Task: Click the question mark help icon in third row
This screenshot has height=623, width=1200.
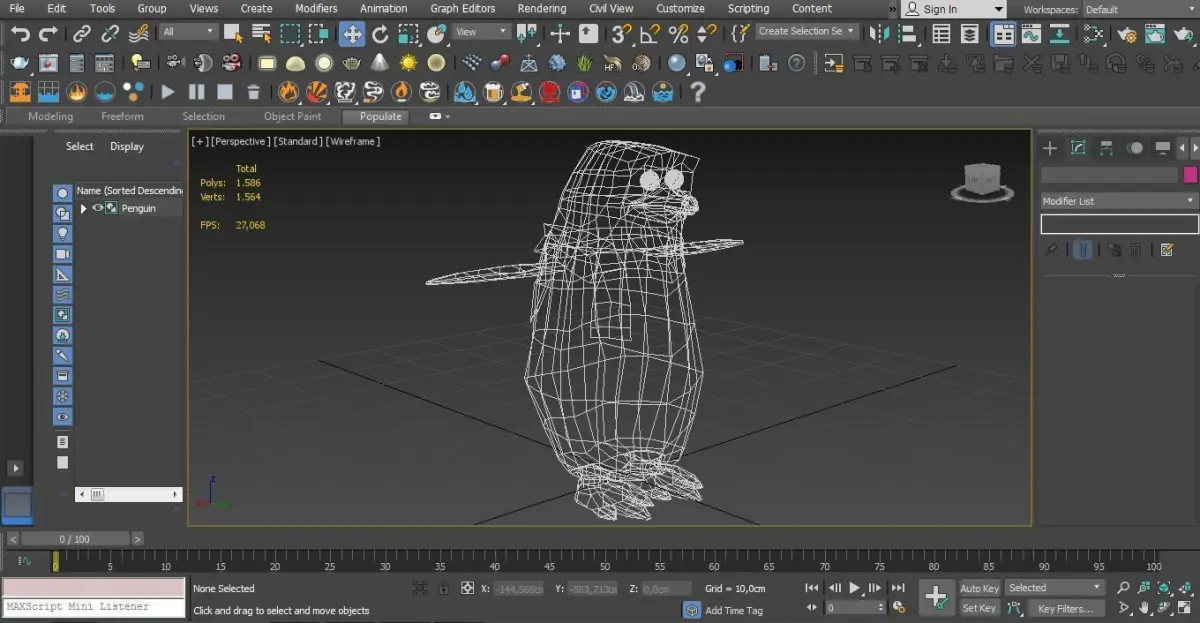Action: [698, 92]
